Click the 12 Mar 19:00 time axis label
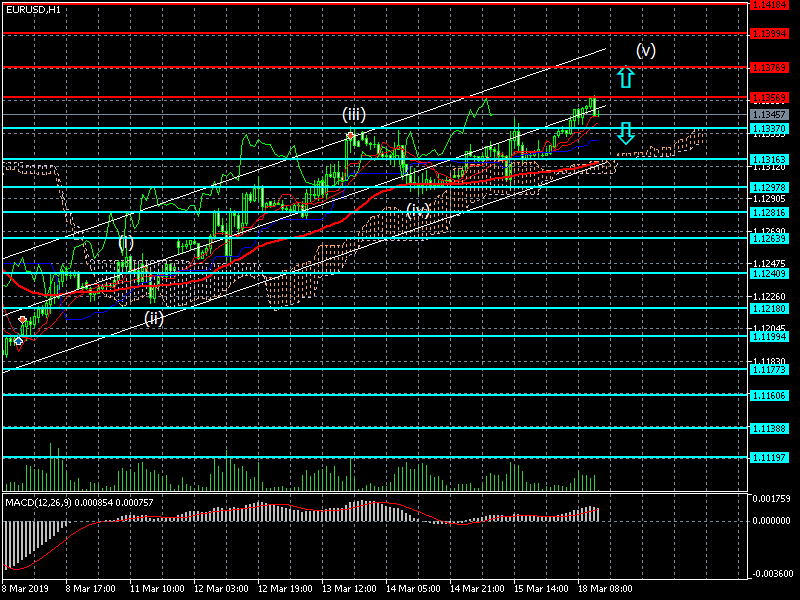 pos(285,589)
